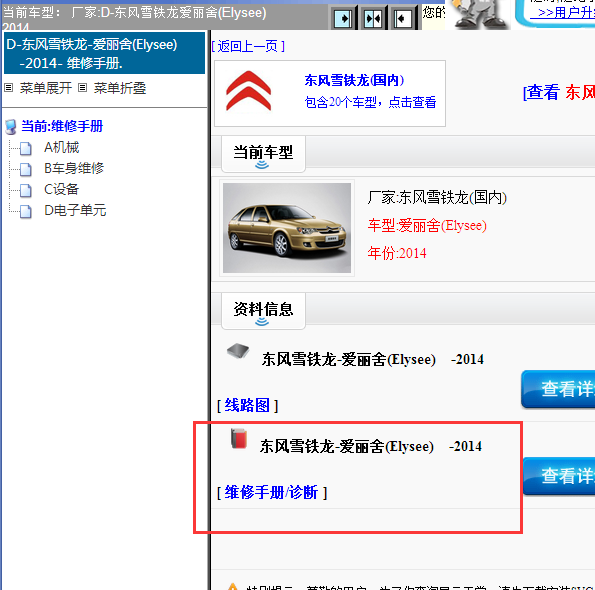Click the document icon next to A机械
Image resolution: width=595 pixels, height=590 pixels.
(x=25, y=148)
